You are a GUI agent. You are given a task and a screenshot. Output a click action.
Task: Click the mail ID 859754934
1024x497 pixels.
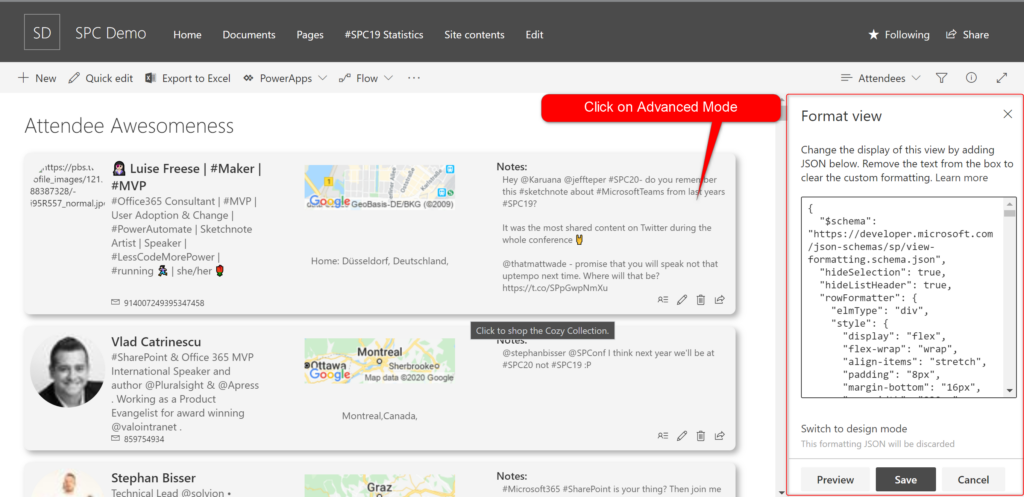pyautogui.click(x=143, y=439)
